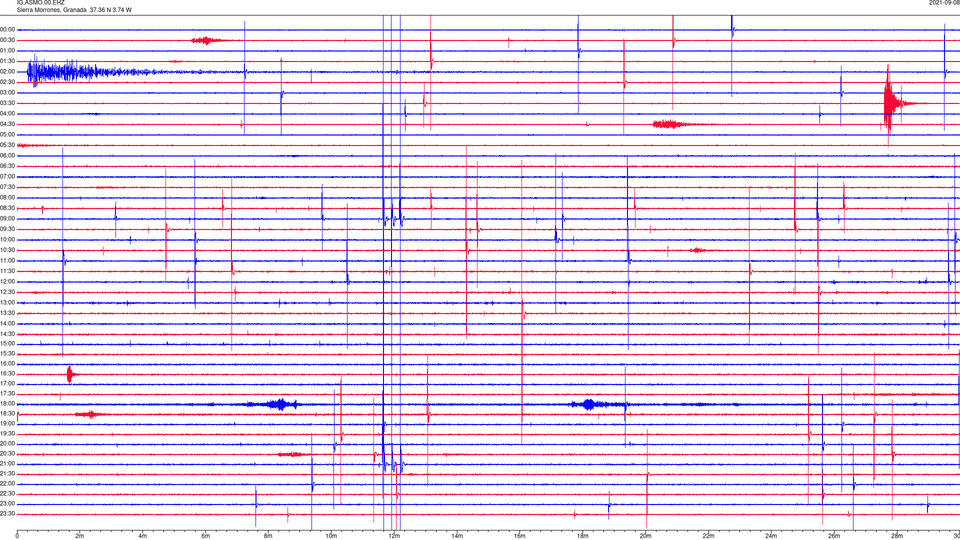Select the 03:00 trace time label
This screenshot has width=960, height=540.
point(8,92)
